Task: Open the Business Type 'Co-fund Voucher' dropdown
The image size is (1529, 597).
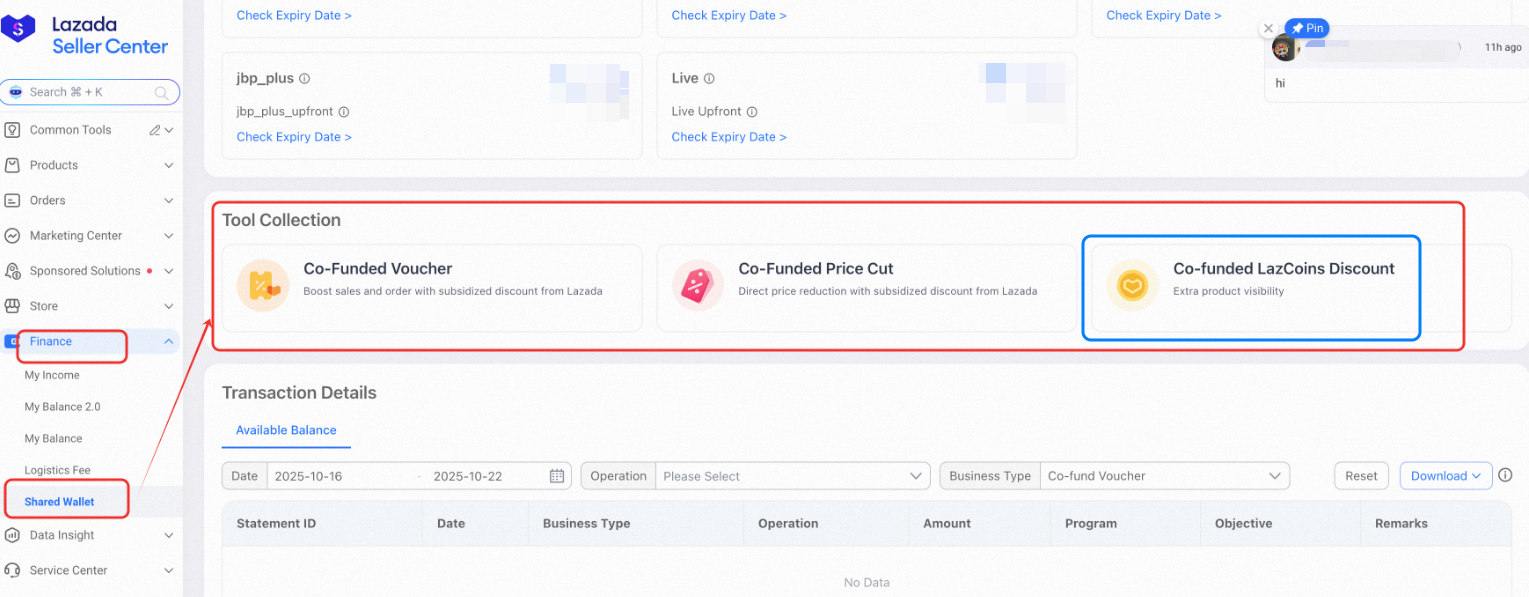Action: [x=1165, y=476]
